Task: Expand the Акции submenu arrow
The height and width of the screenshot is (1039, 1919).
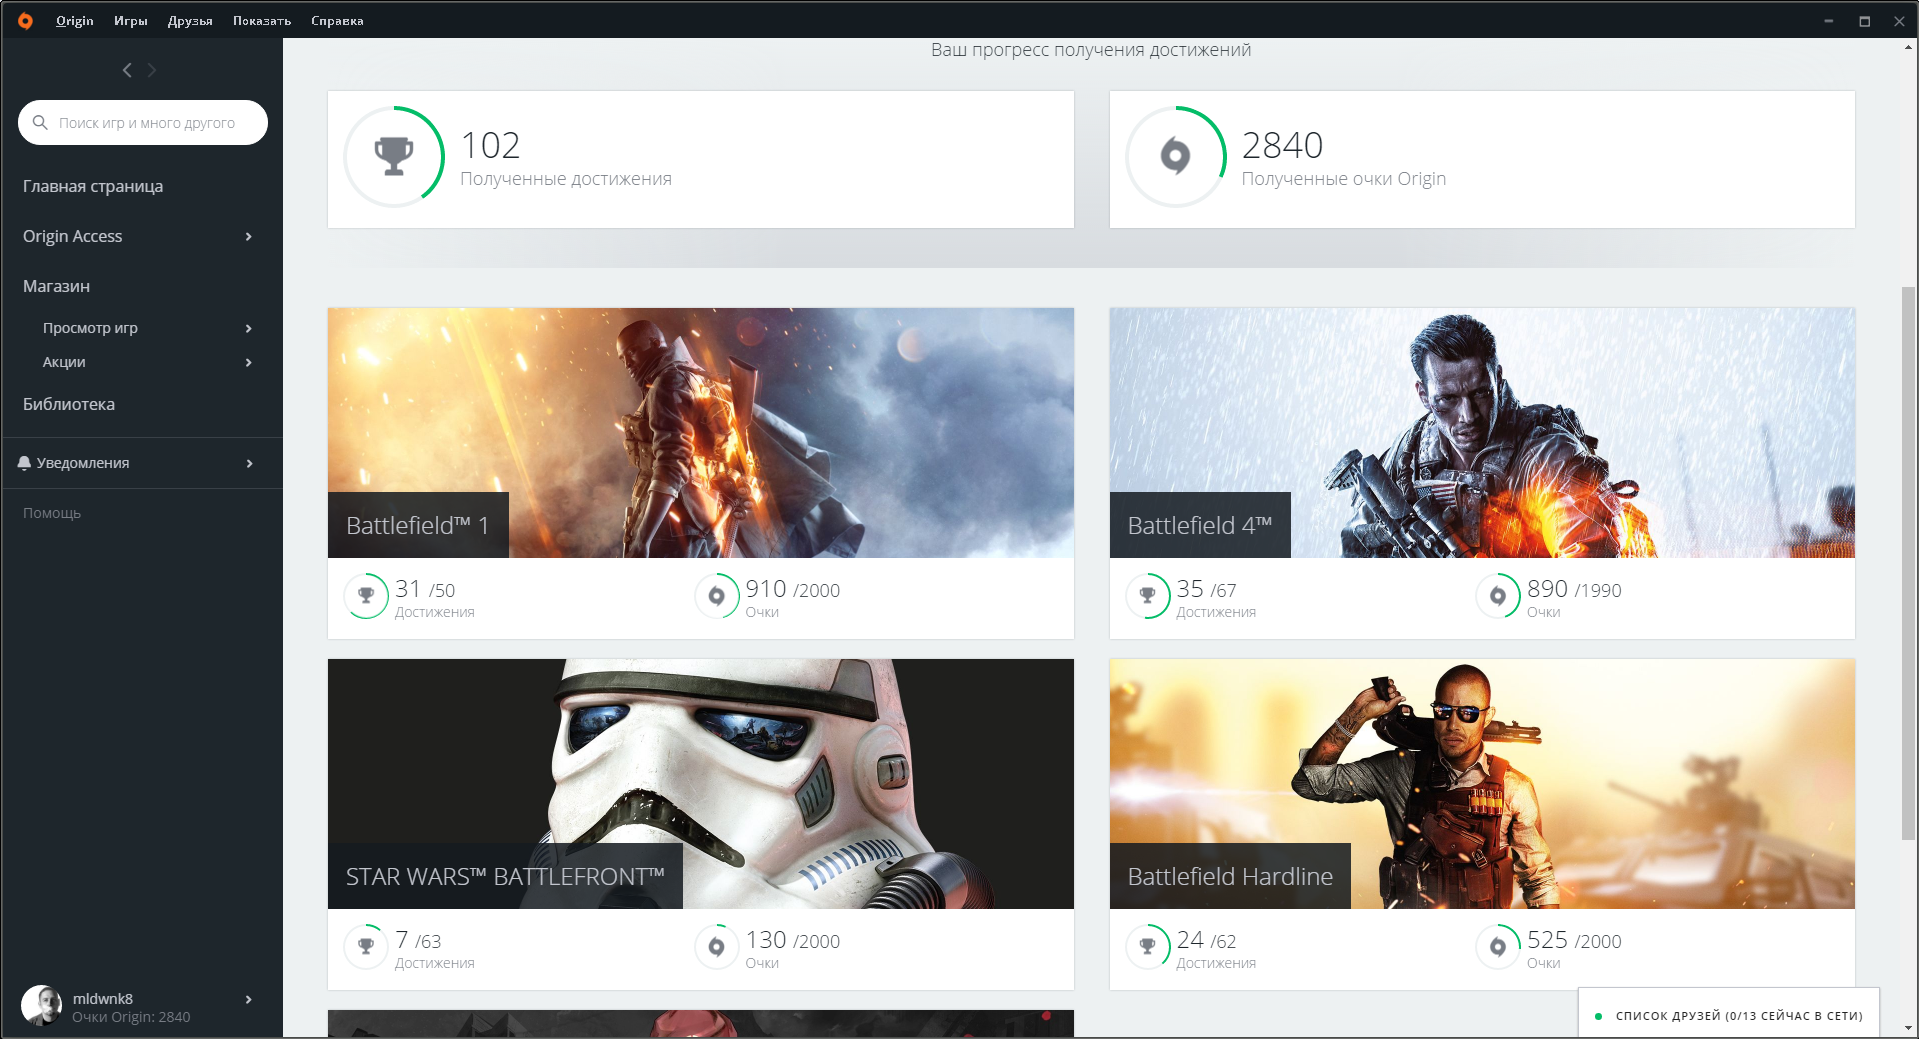Action: [249, 362]
